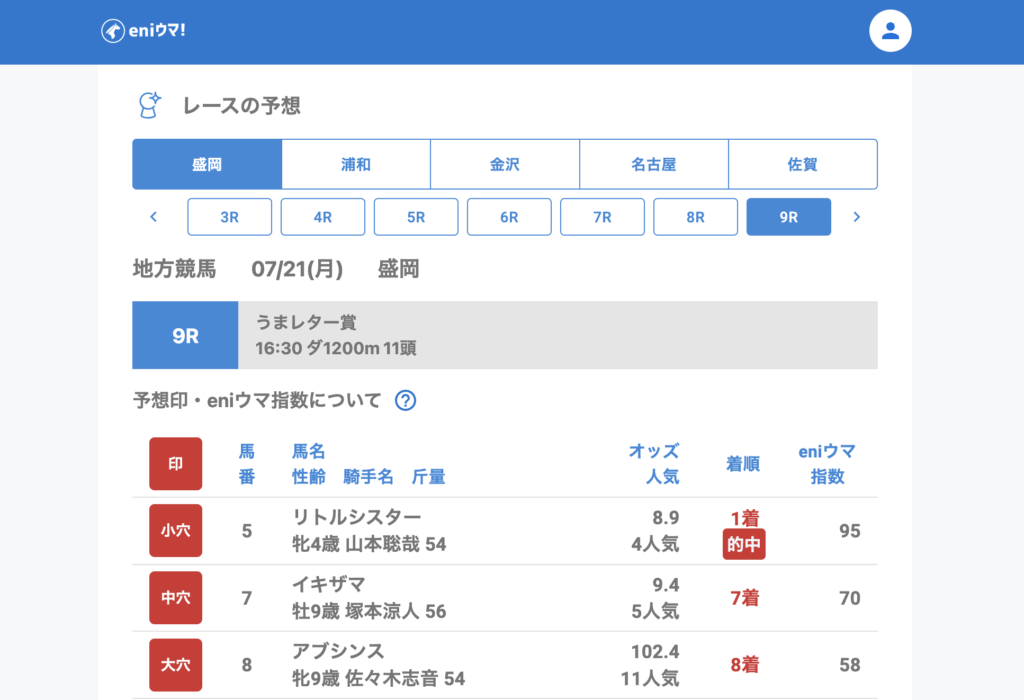Go to race 8R

click(695, 217)
